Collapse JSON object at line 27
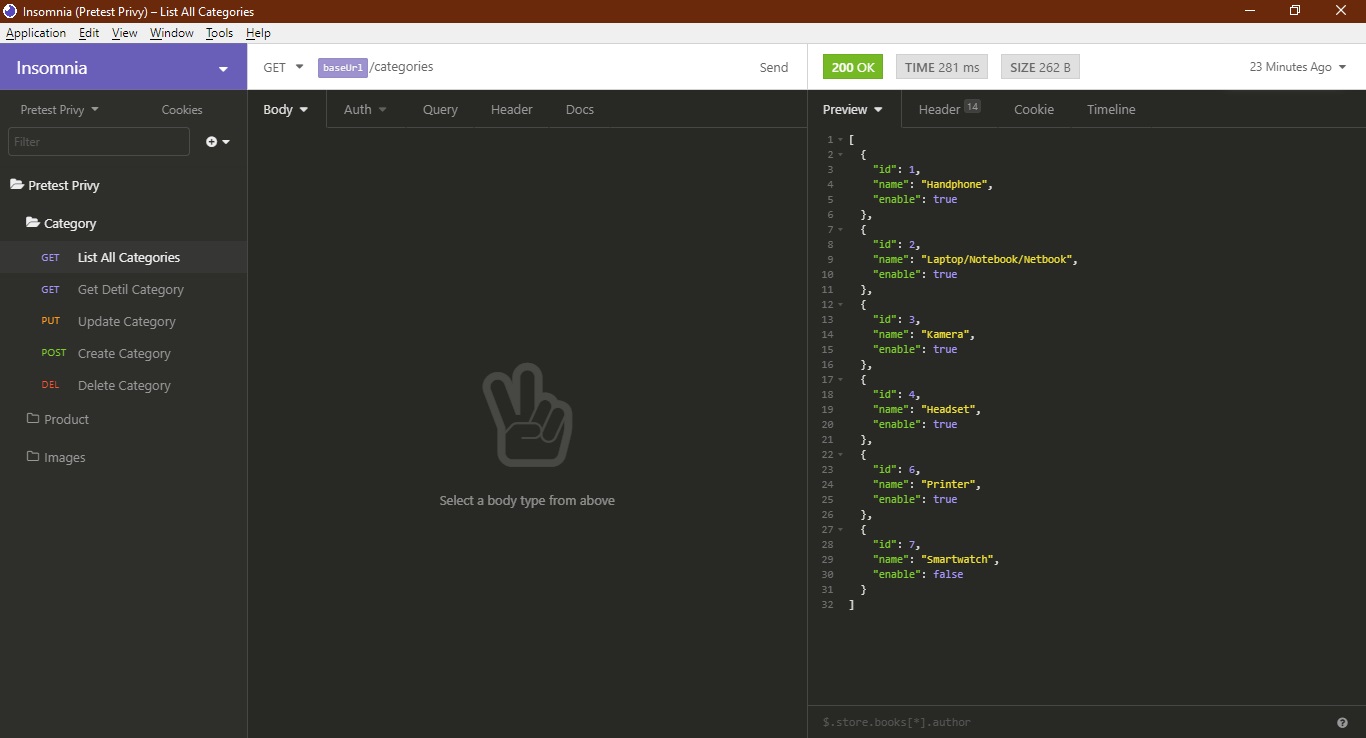The width and height of the screenshot is (1366, 738). tap(840, 530)
